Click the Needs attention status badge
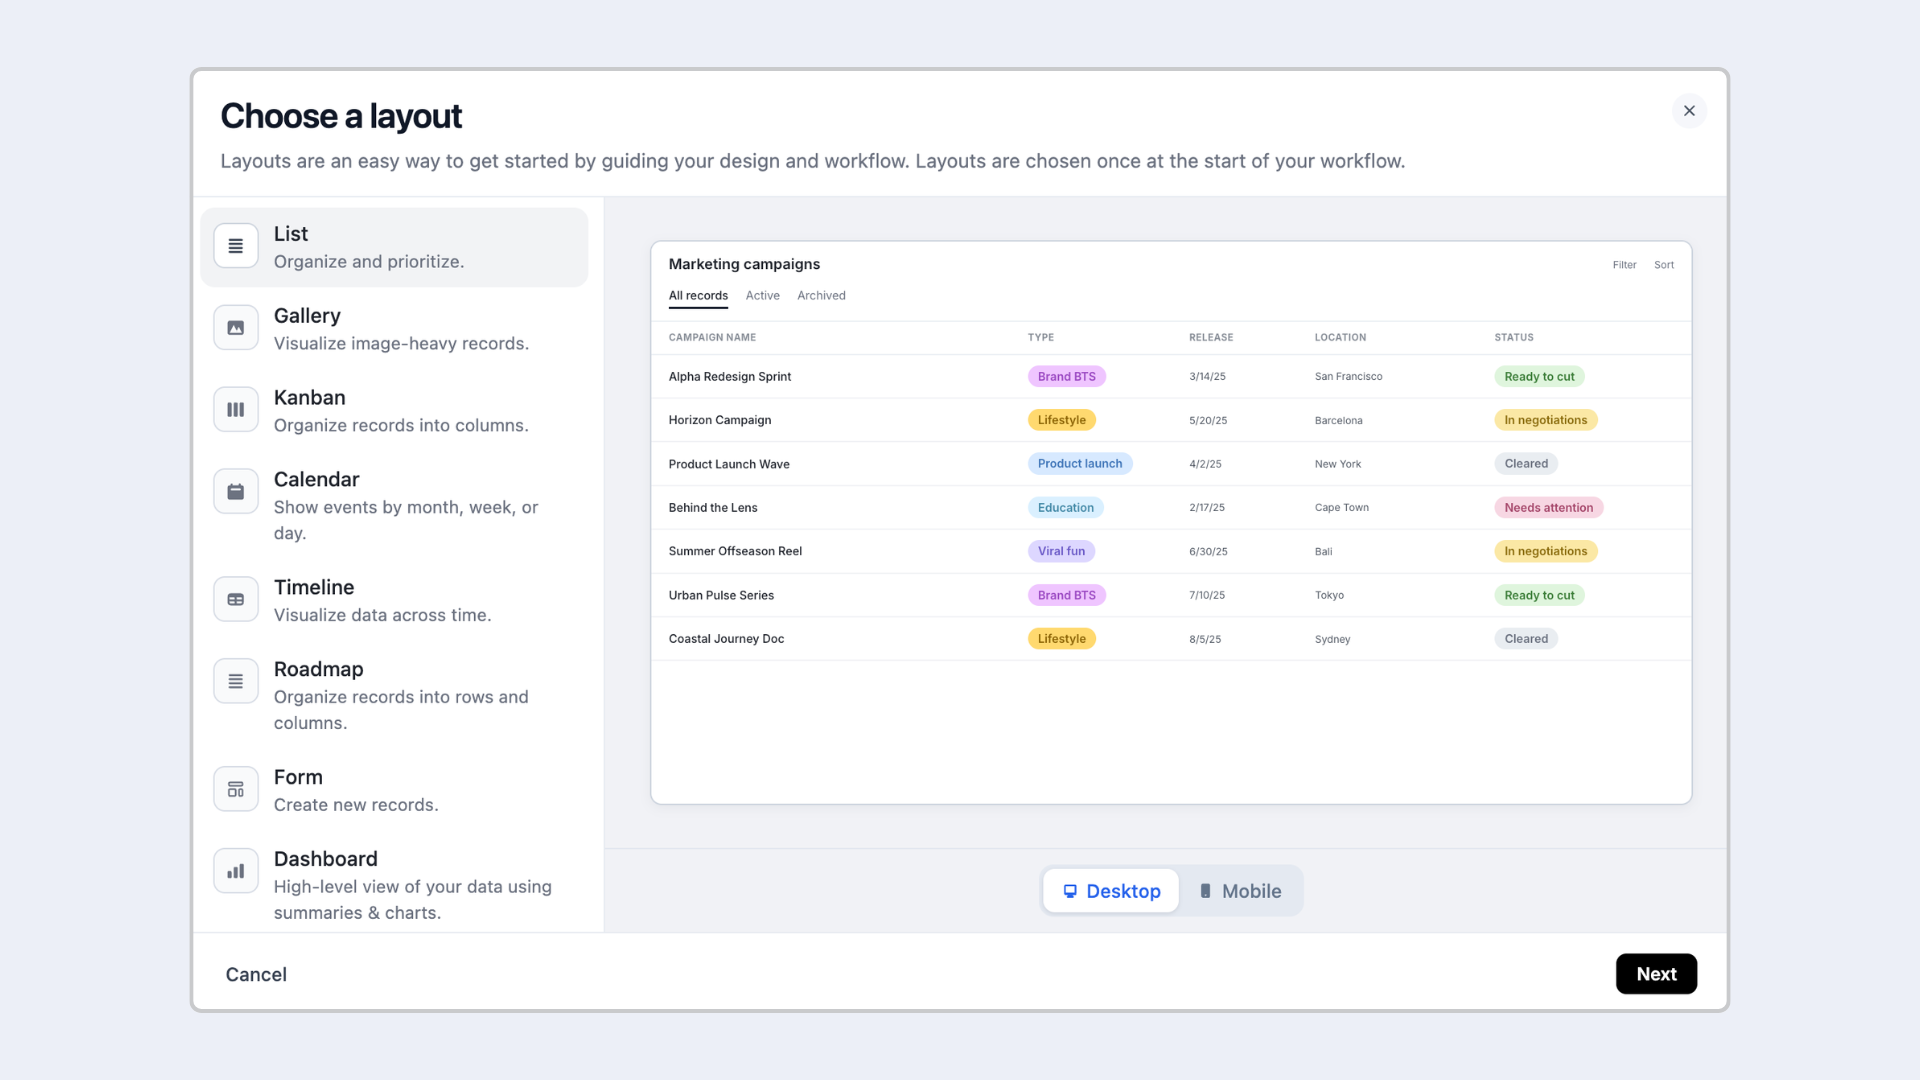 pos(1548,508)
